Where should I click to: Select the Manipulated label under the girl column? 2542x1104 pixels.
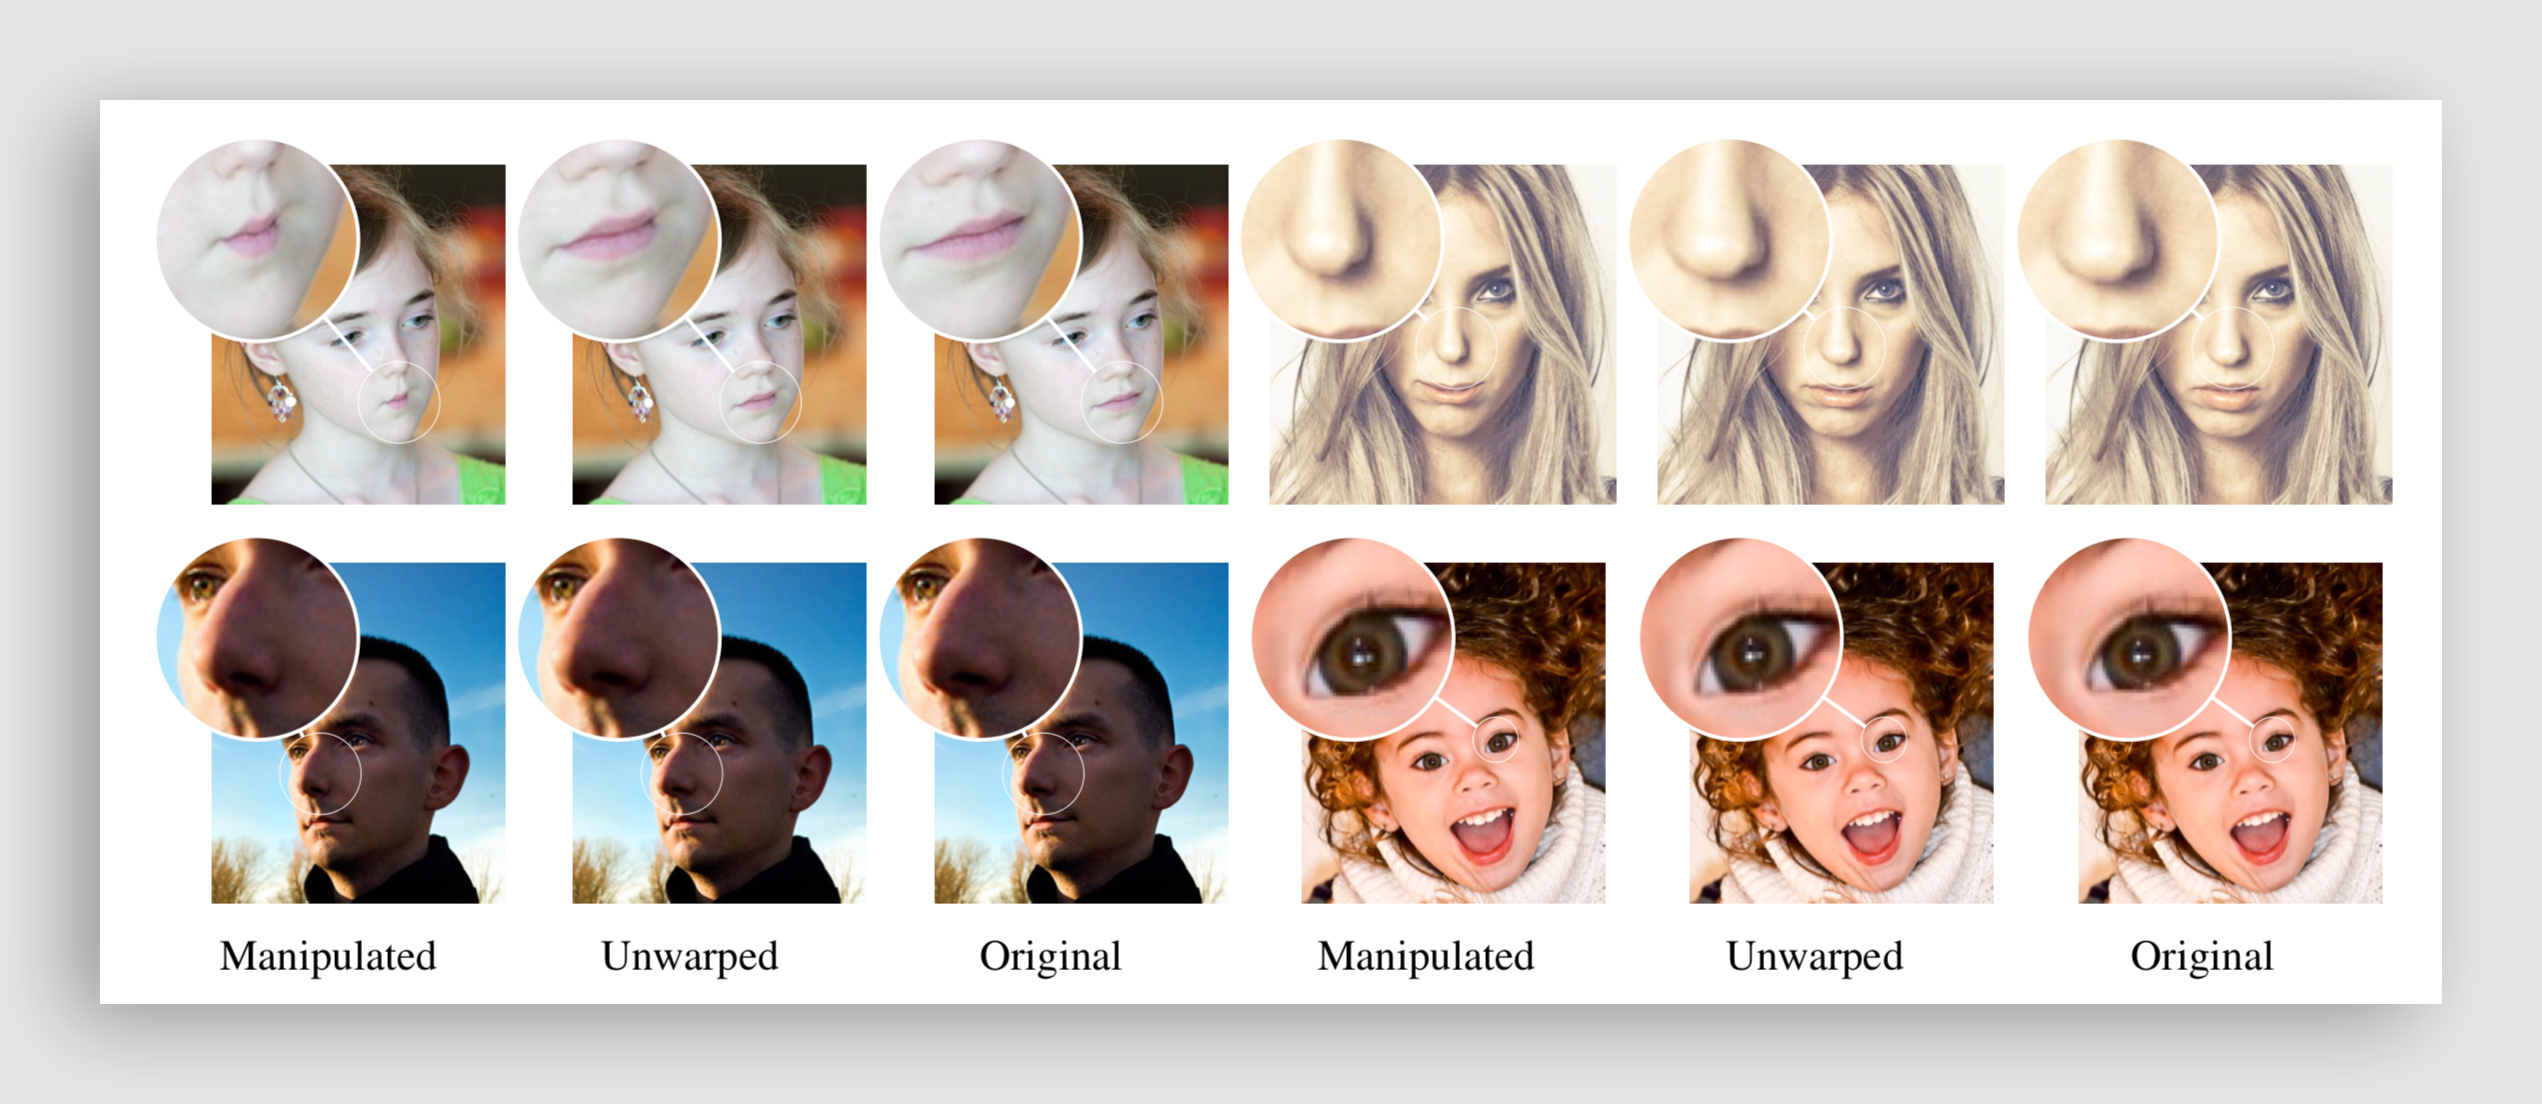(327, 956)
